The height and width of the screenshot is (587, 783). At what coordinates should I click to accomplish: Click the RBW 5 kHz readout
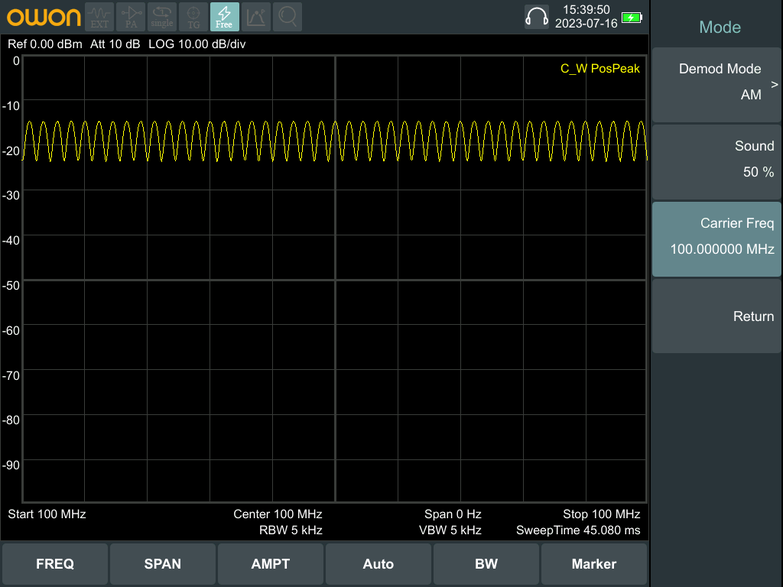(291, 530)
